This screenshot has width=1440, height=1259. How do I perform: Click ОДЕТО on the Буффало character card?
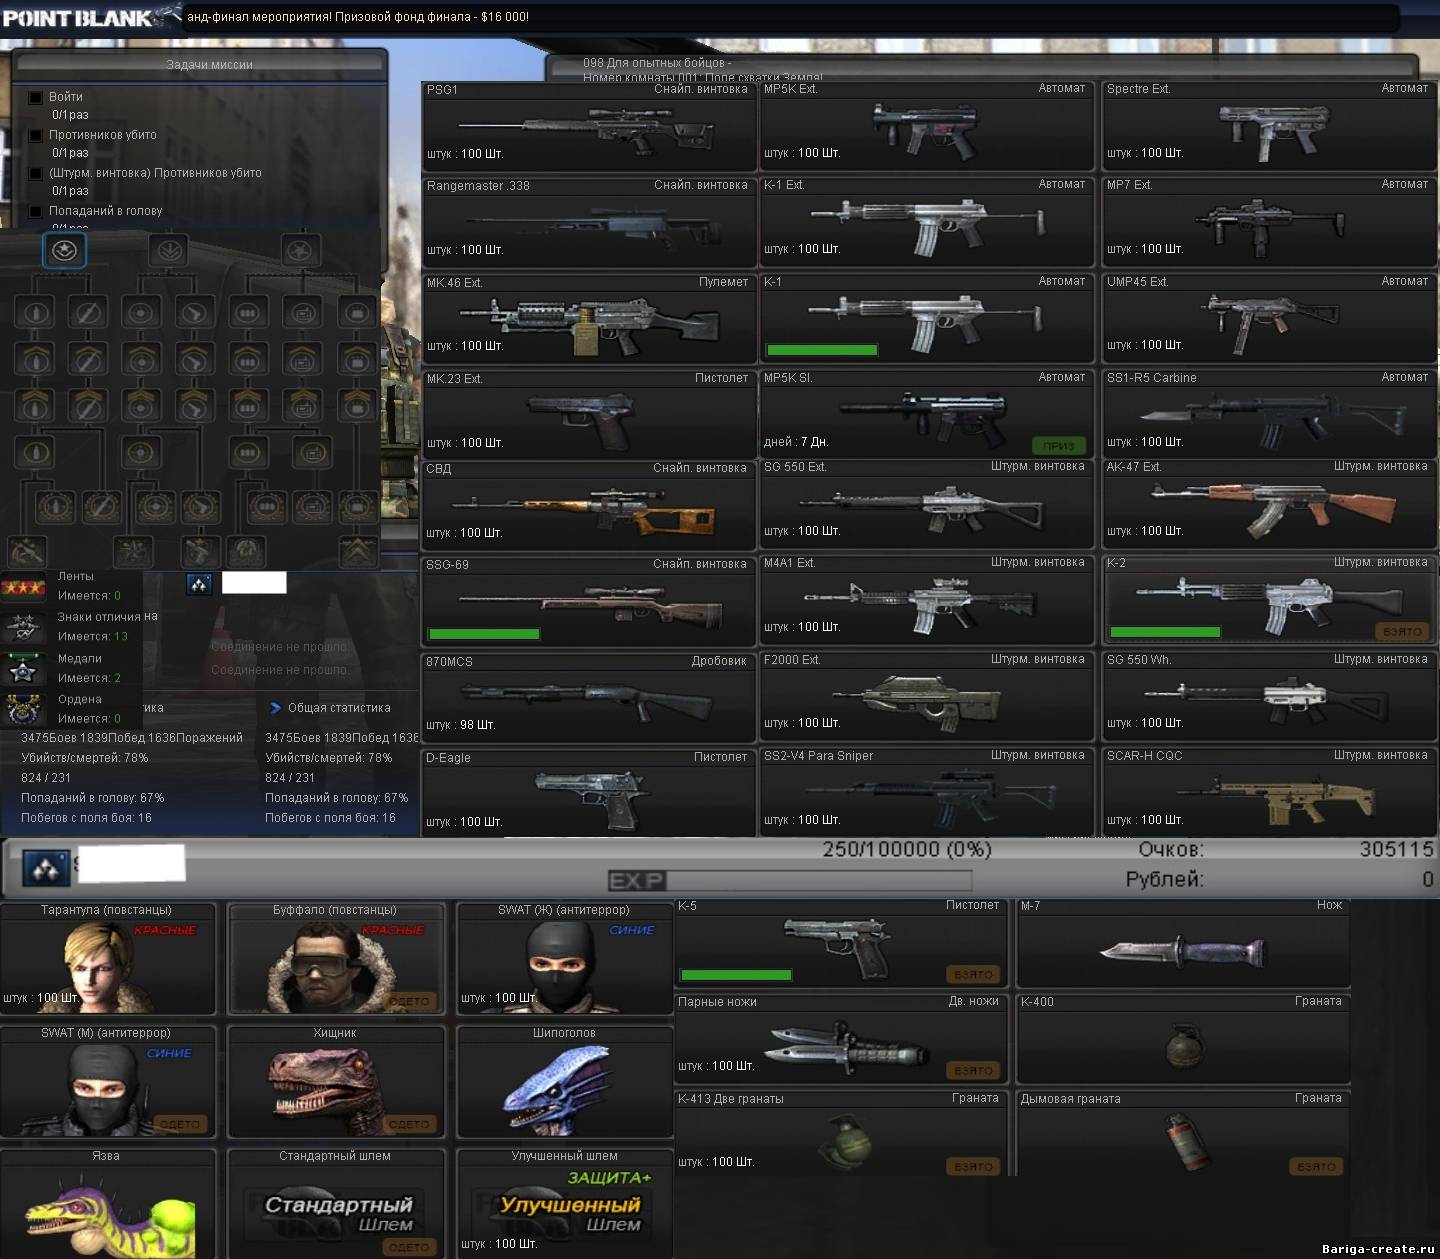409,1001
